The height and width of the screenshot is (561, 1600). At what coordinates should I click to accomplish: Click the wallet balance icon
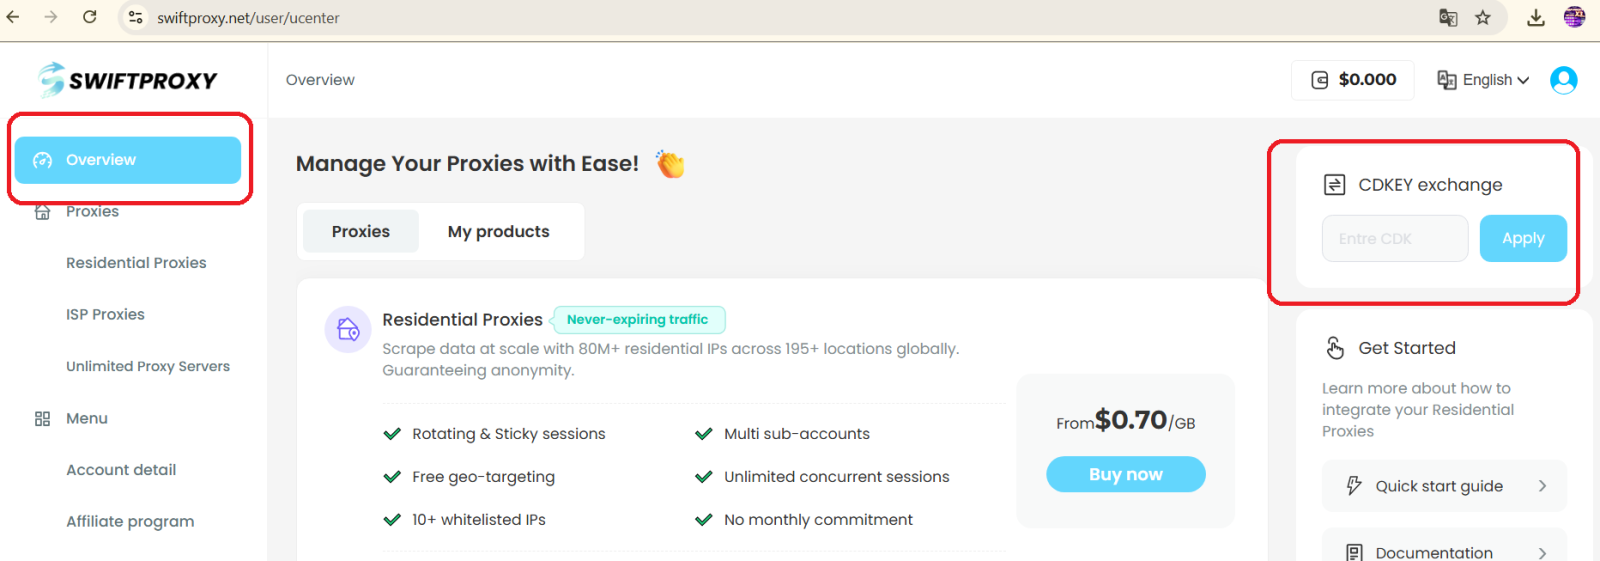[x=1320, y=80]
